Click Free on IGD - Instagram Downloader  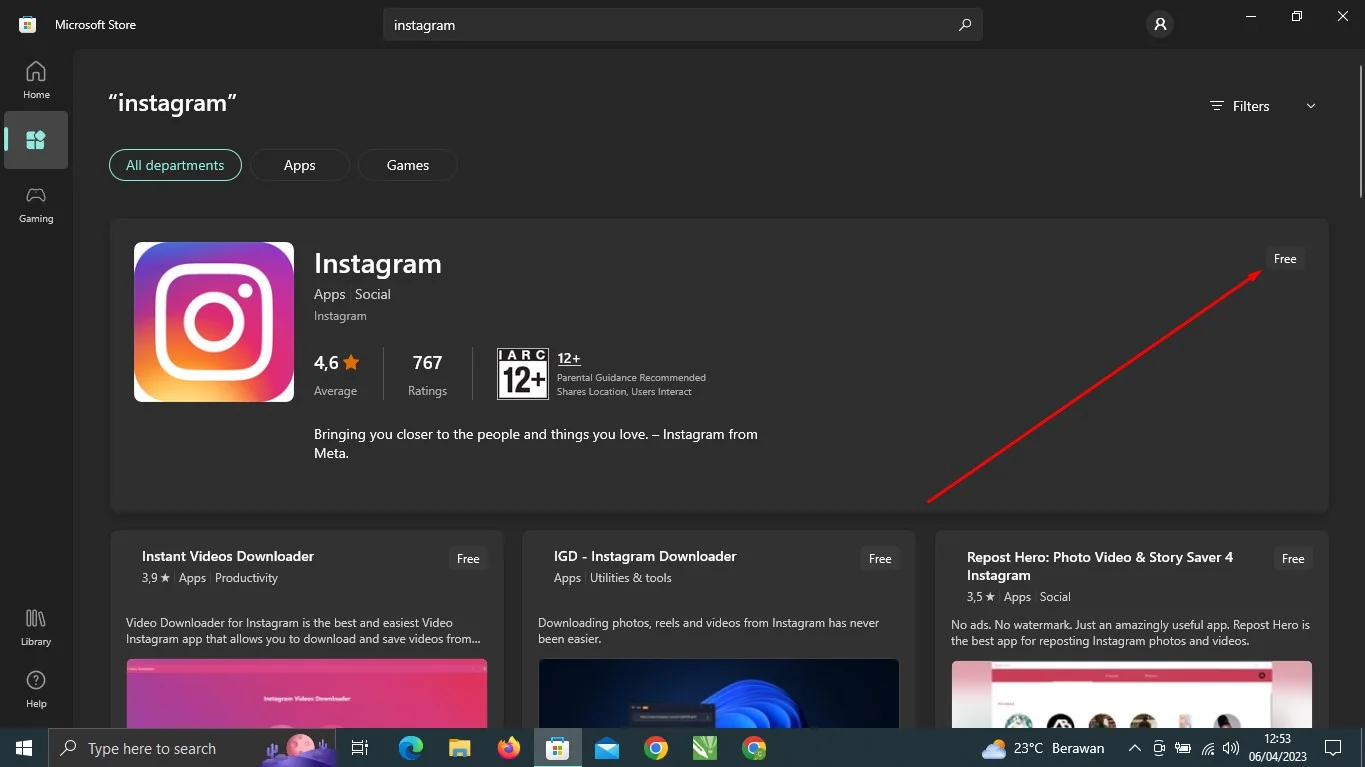[x=880, y=559]
